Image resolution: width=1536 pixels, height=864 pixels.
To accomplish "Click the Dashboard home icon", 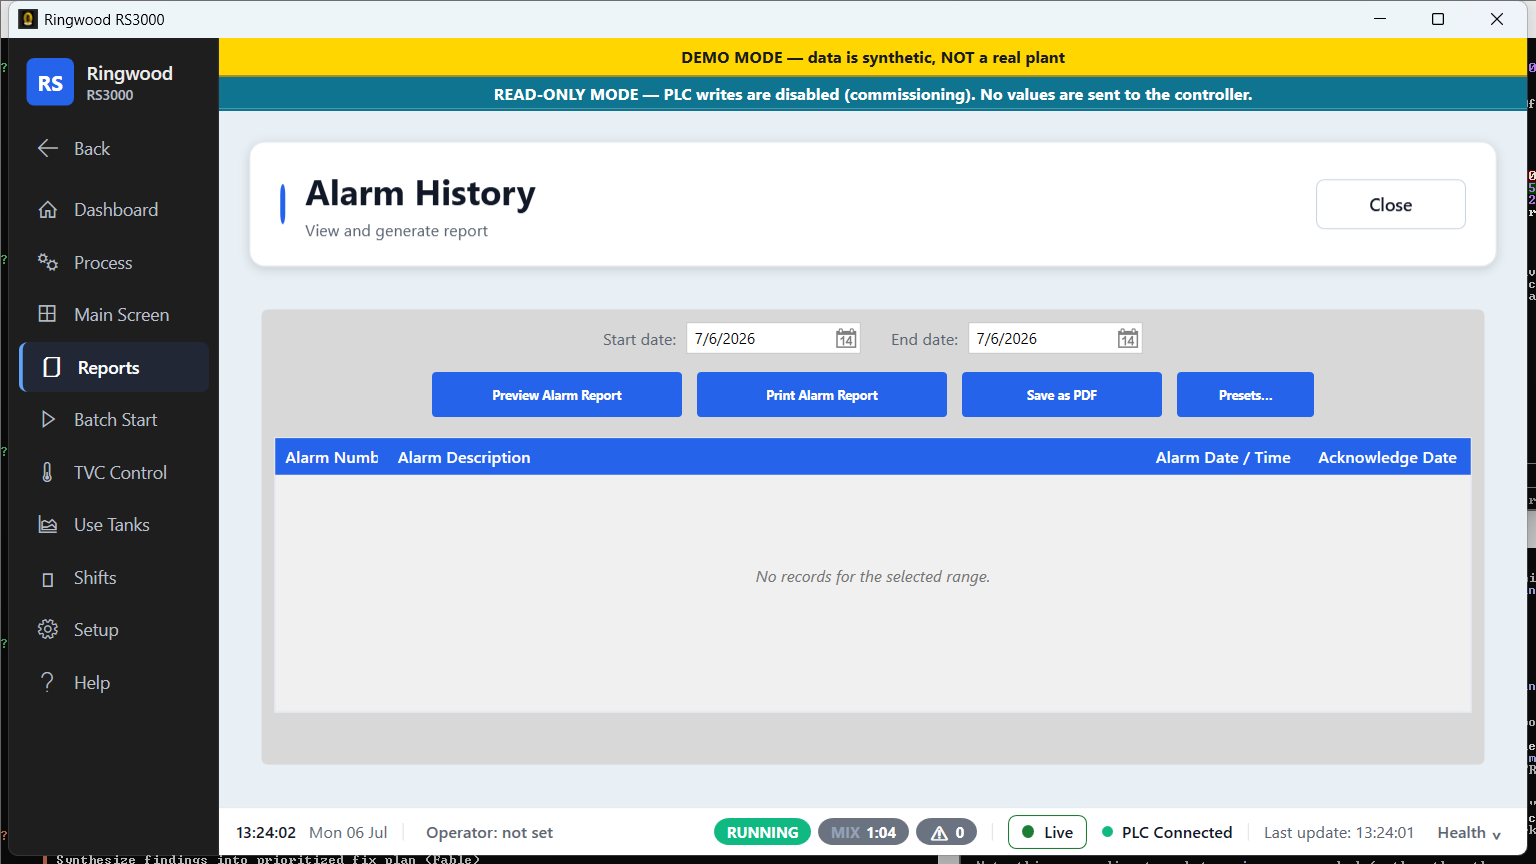I will pos(47,210).
